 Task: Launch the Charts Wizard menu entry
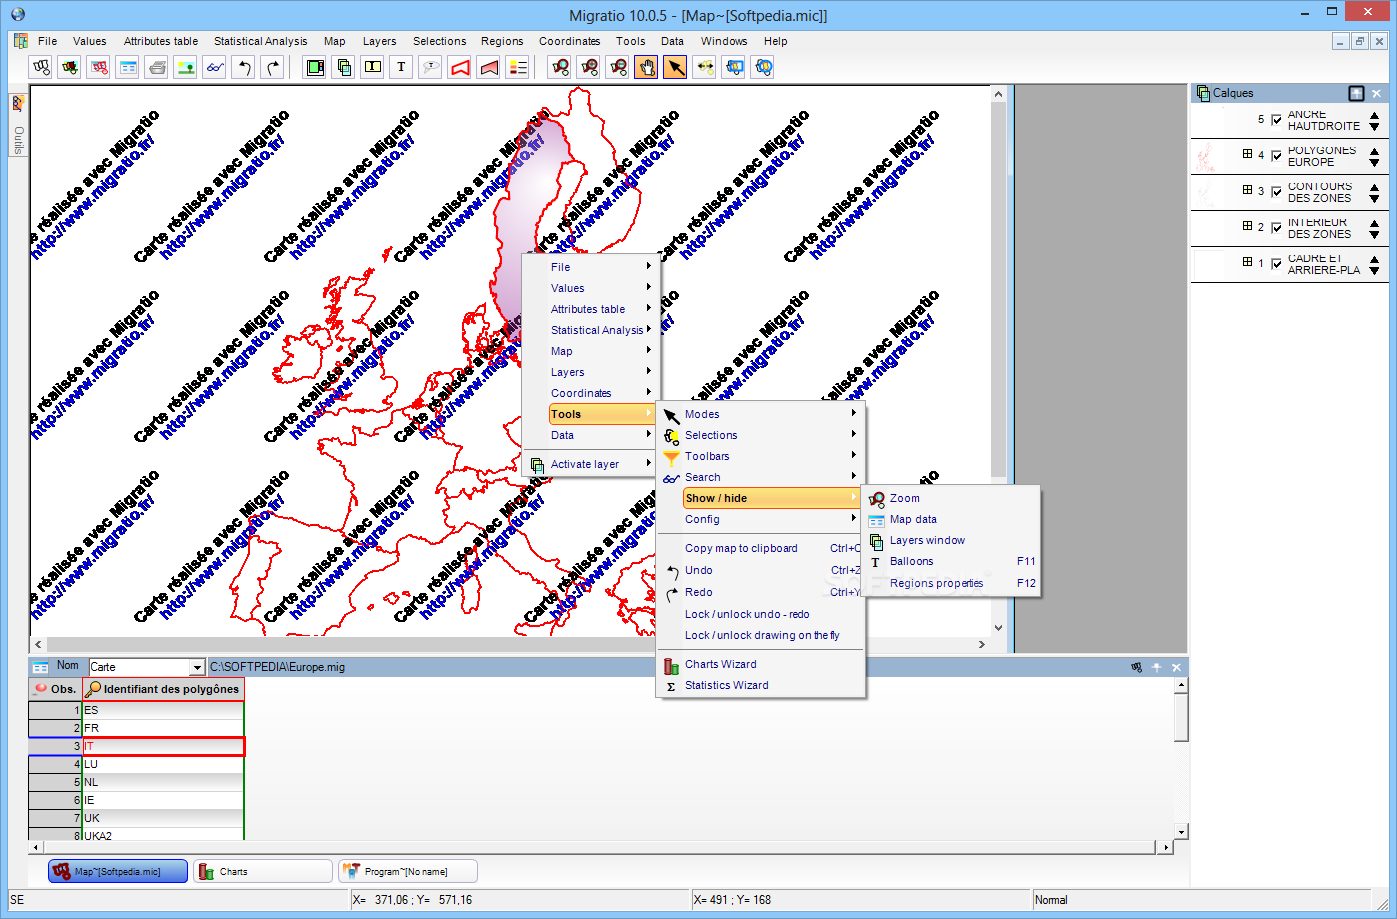click(x=760, y=664)
